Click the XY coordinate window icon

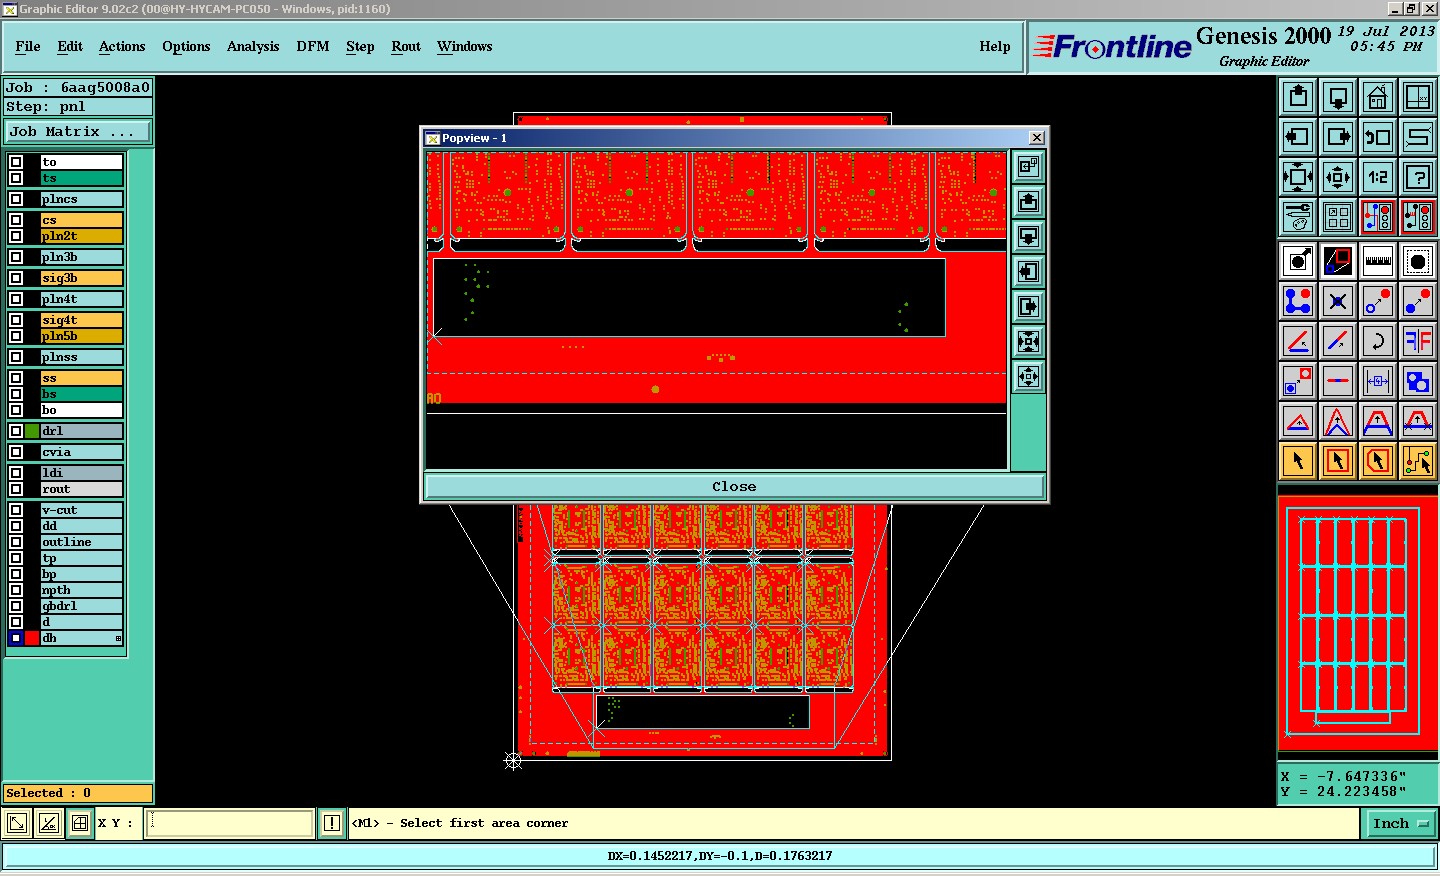[1418, 97]
